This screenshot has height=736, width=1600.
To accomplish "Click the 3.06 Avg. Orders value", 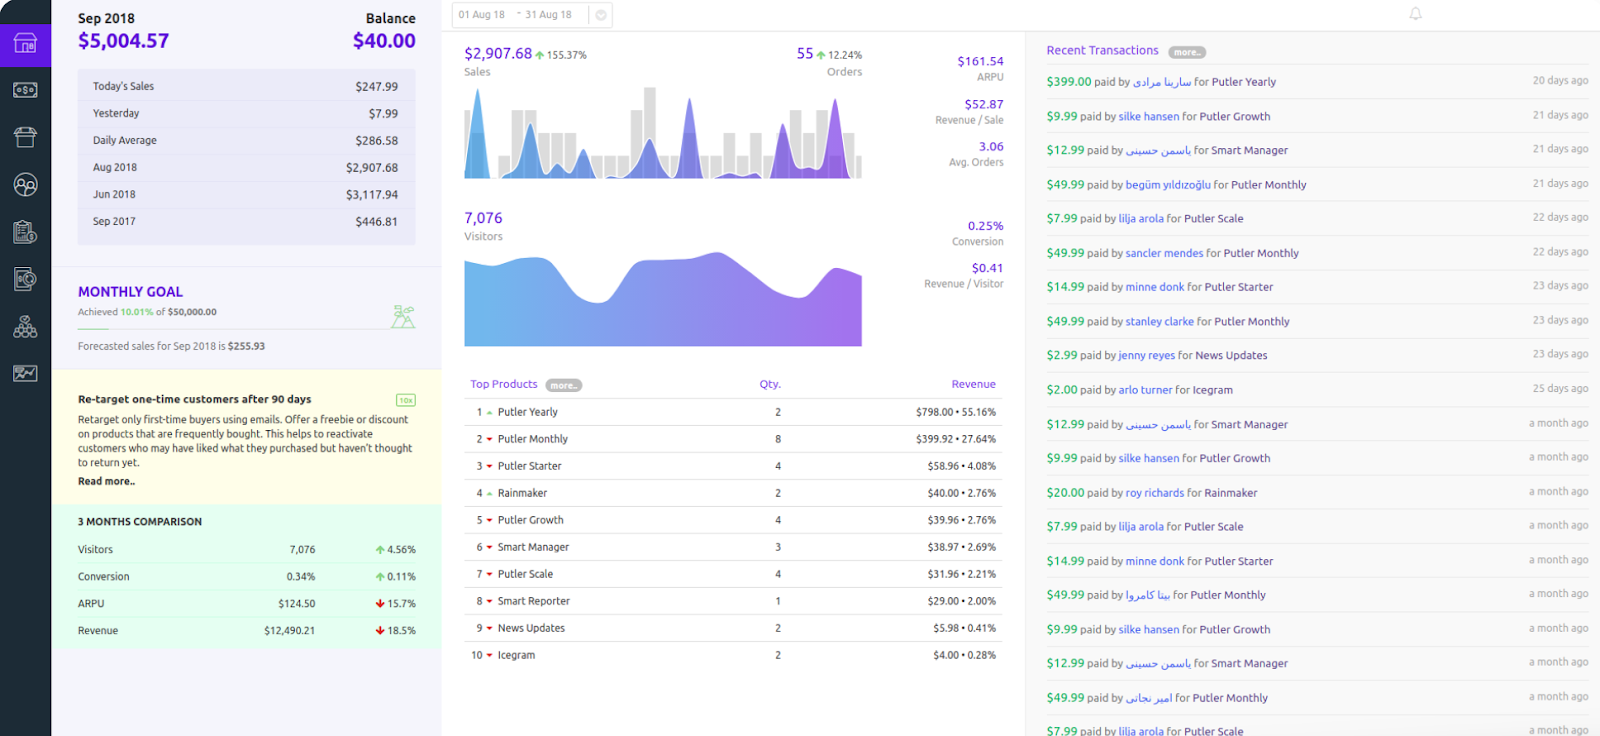I will pyautogui.click(x=991, y=147).
